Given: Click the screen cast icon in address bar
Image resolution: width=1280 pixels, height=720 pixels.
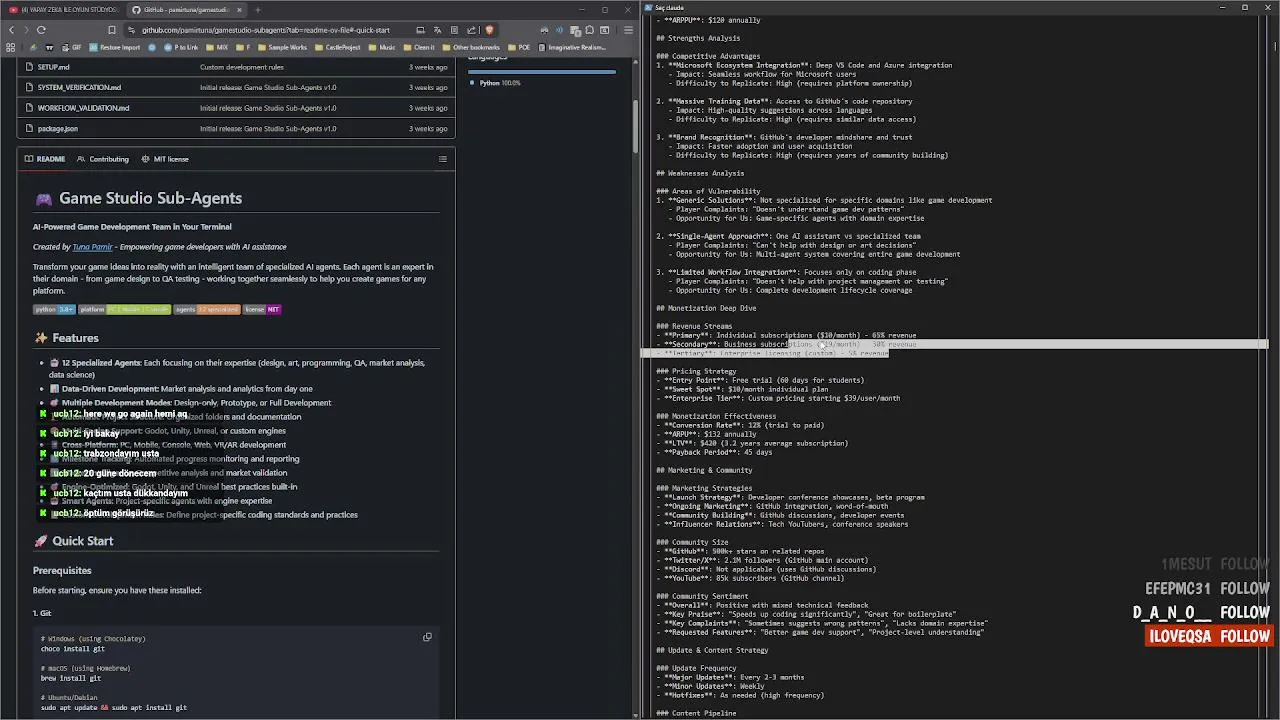Looking at the screenshot, I should click(420, 30).
